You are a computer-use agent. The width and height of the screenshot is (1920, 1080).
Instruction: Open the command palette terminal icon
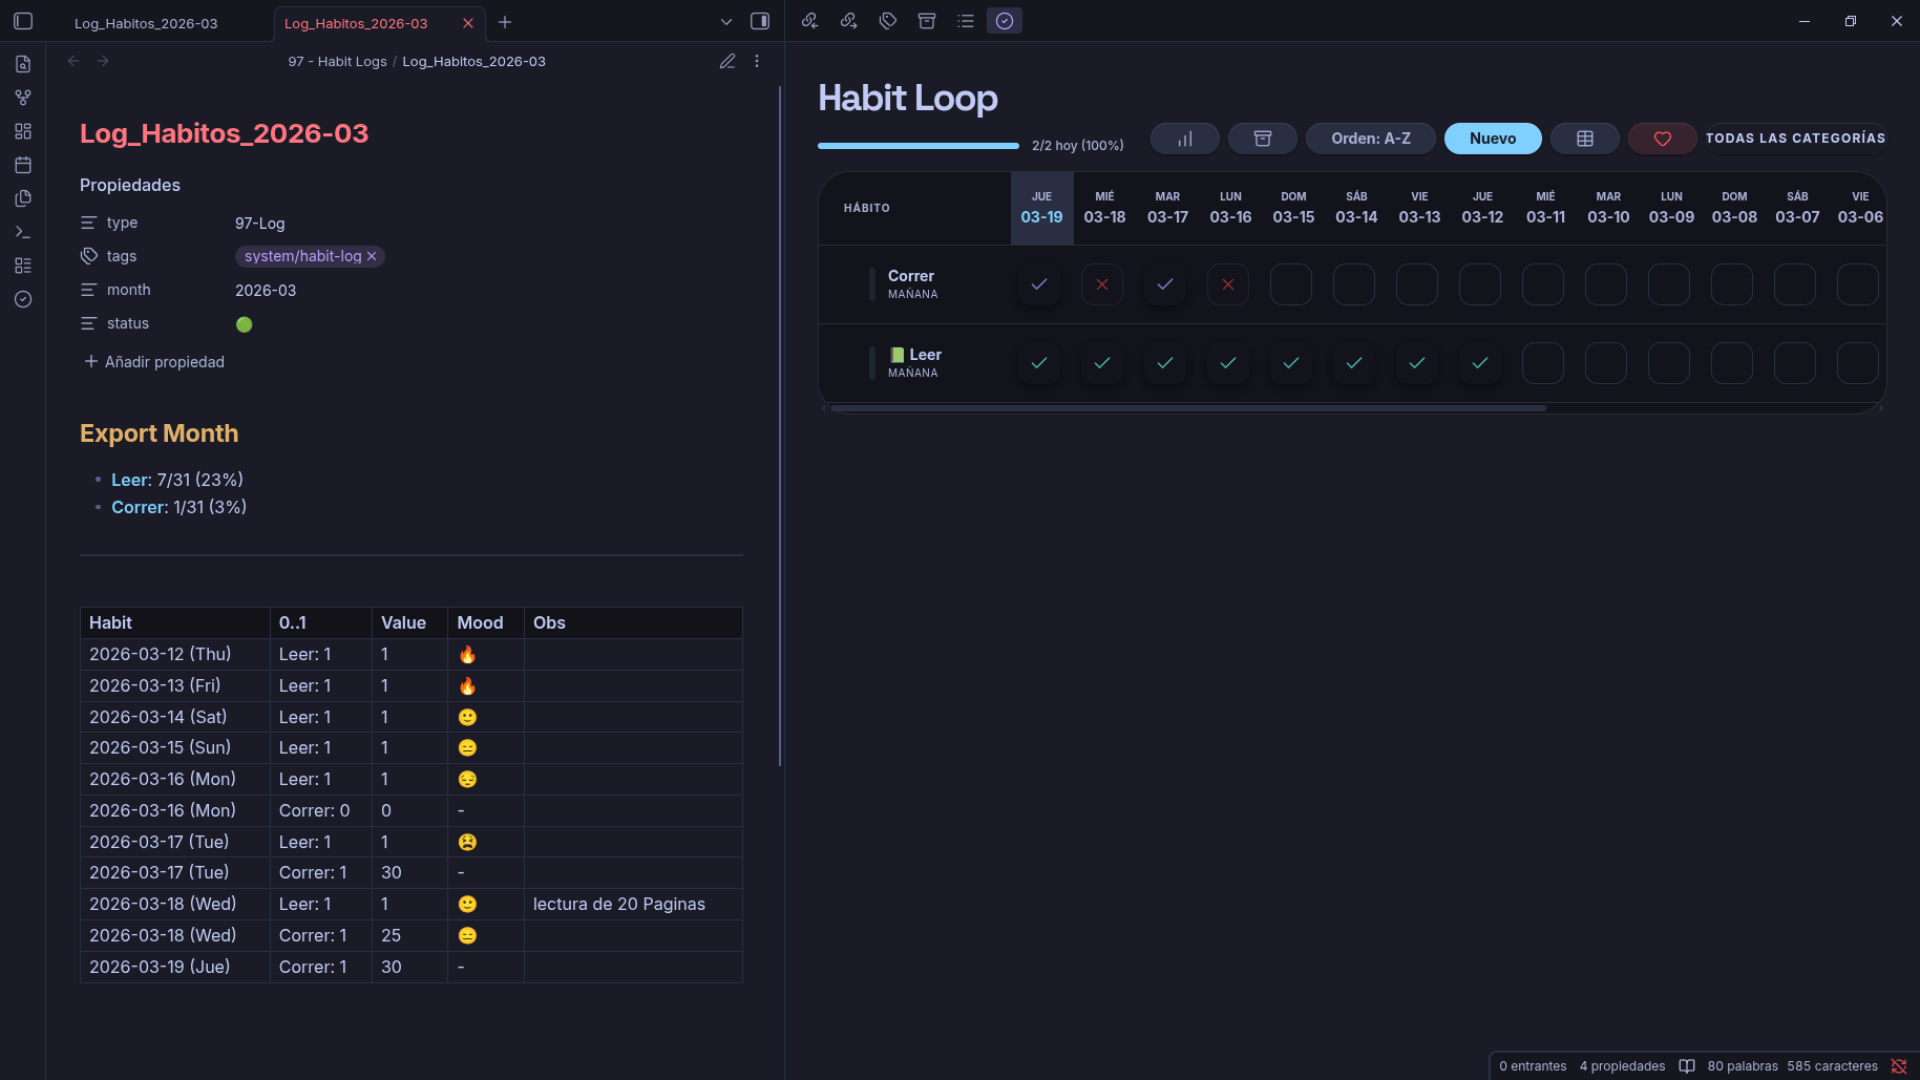point(23,232)
